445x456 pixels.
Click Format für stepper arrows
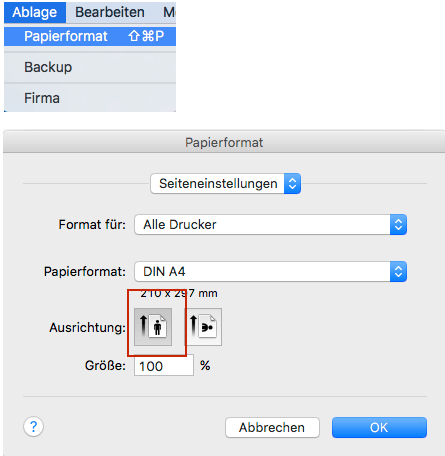(398, 225)
